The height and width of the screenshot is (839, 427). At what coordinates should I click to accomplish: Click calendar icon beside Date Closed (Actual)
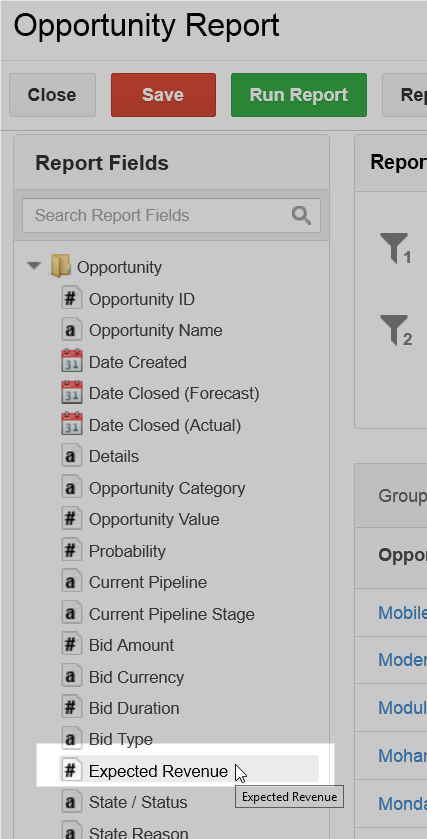click(71, 424)
